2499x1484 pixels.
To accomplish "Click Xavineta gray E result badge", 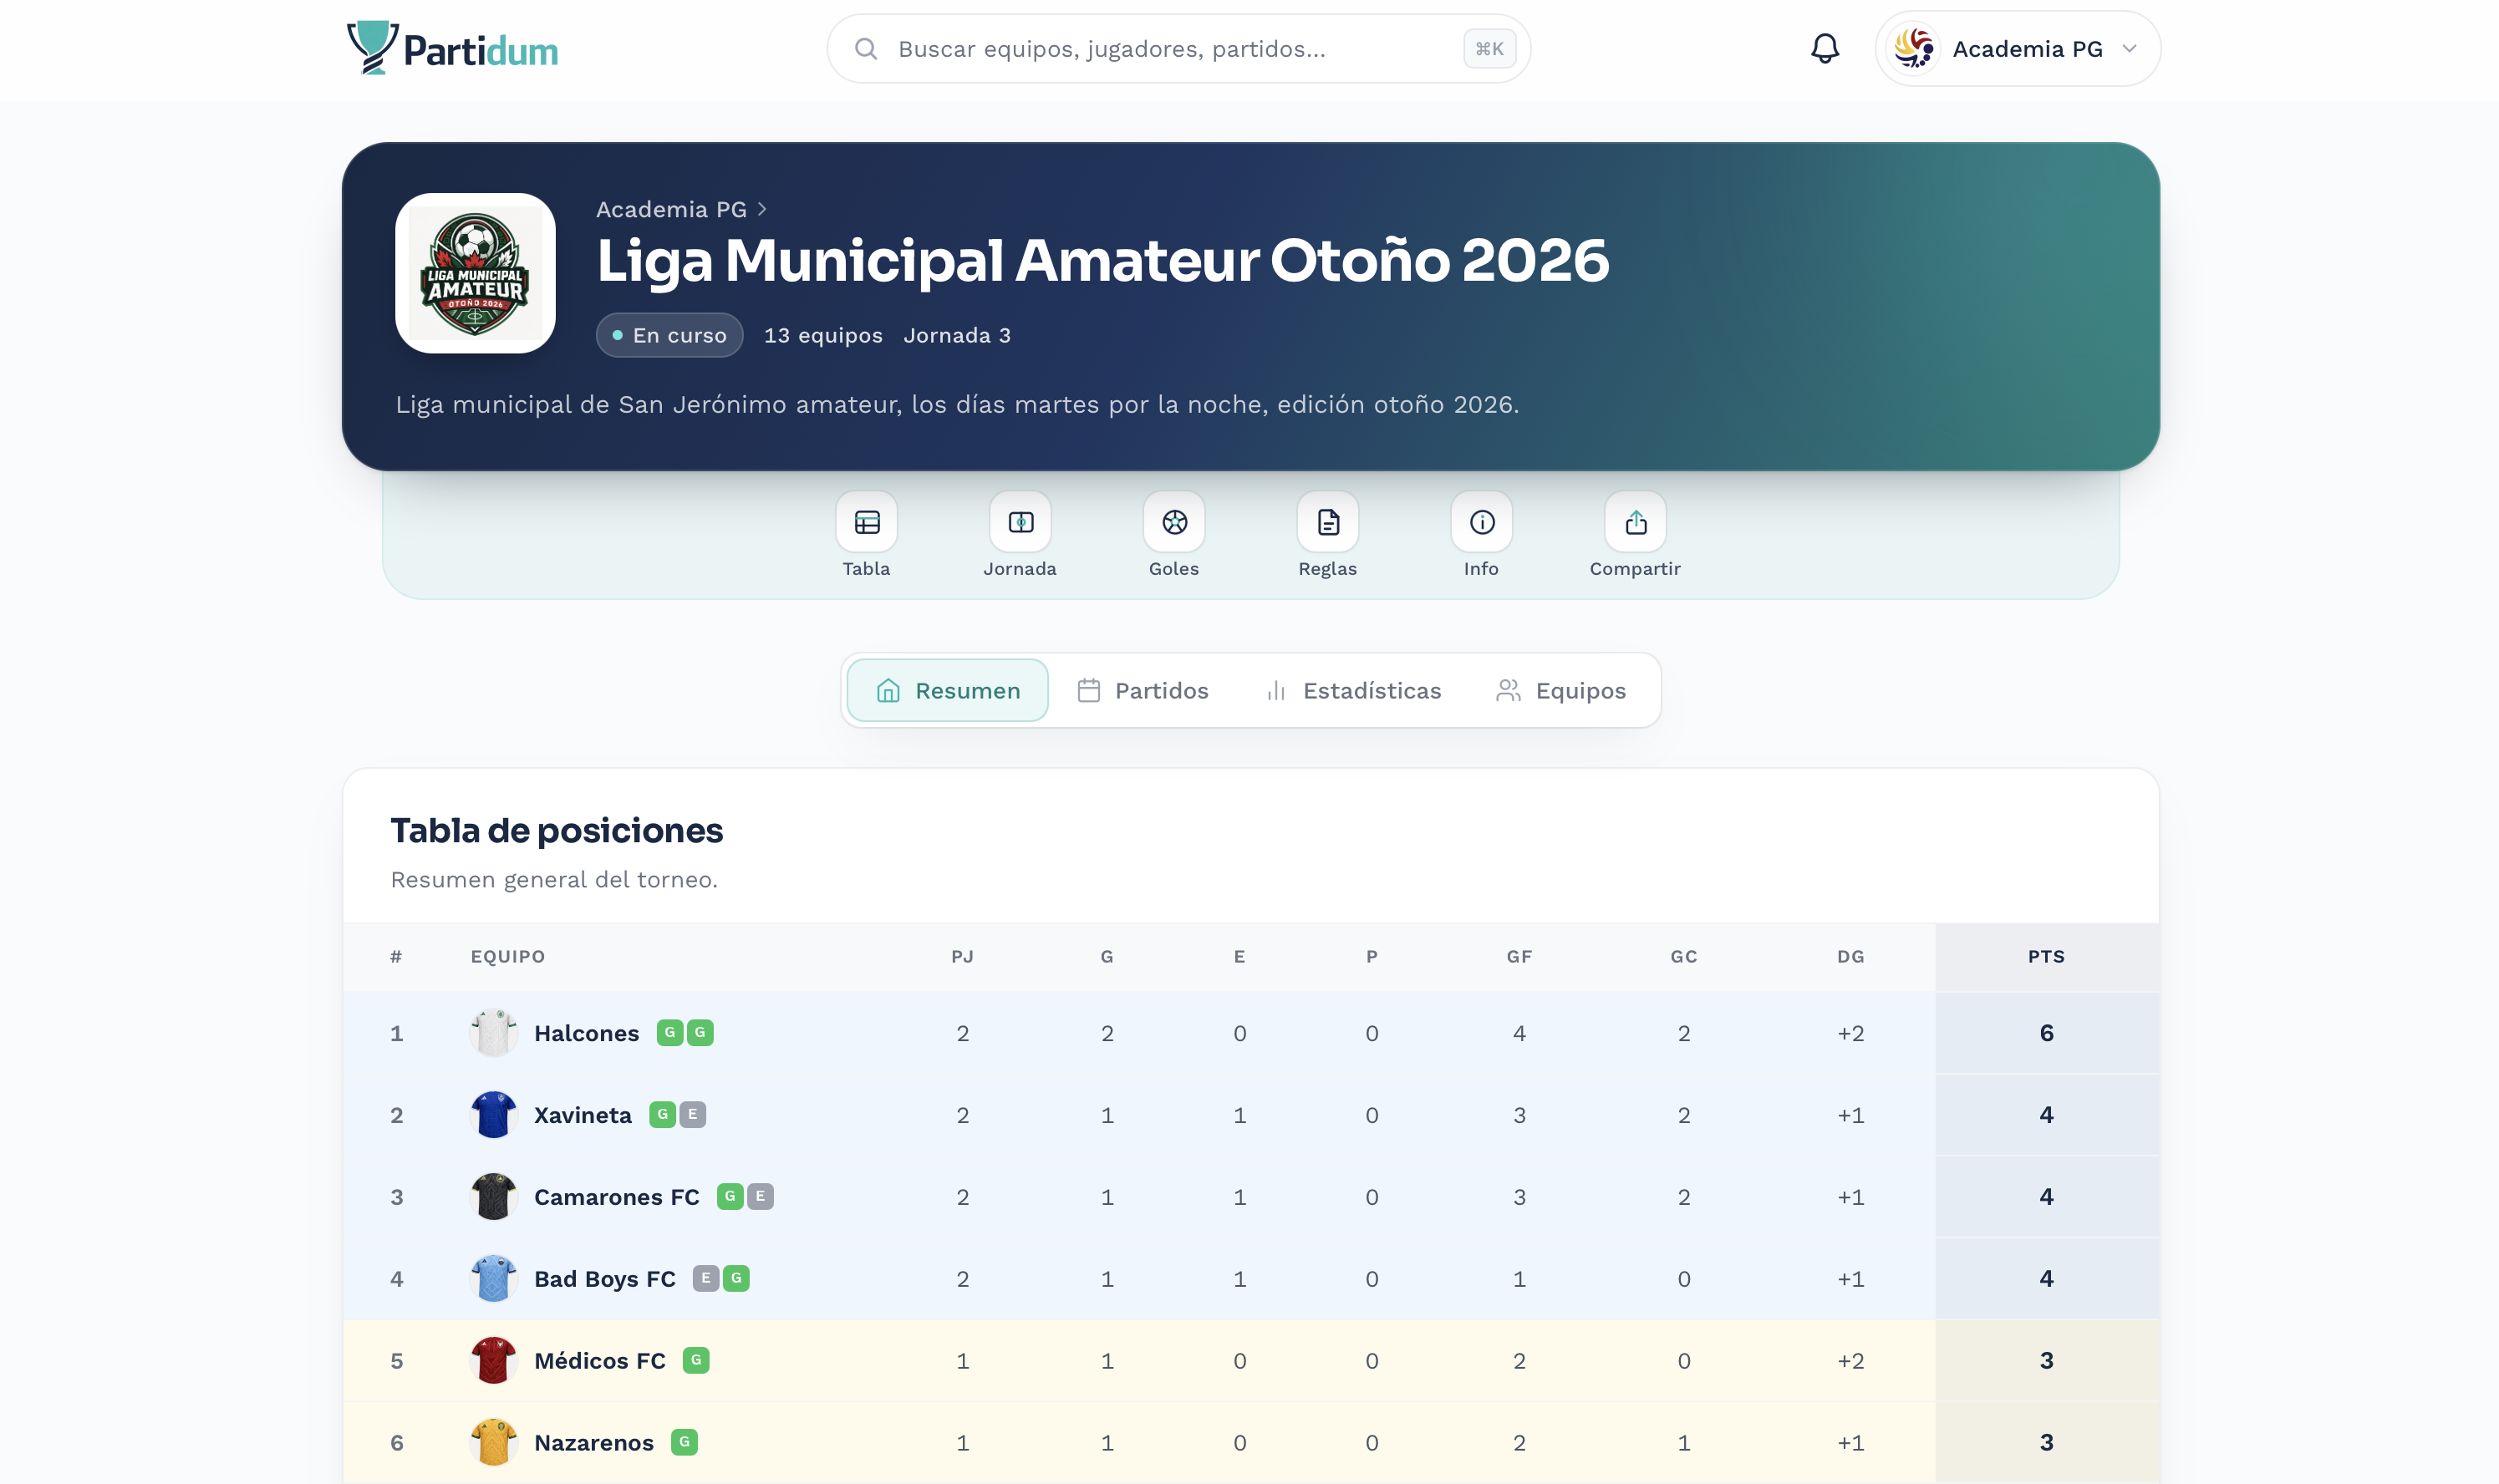I will coord(693,1114).
